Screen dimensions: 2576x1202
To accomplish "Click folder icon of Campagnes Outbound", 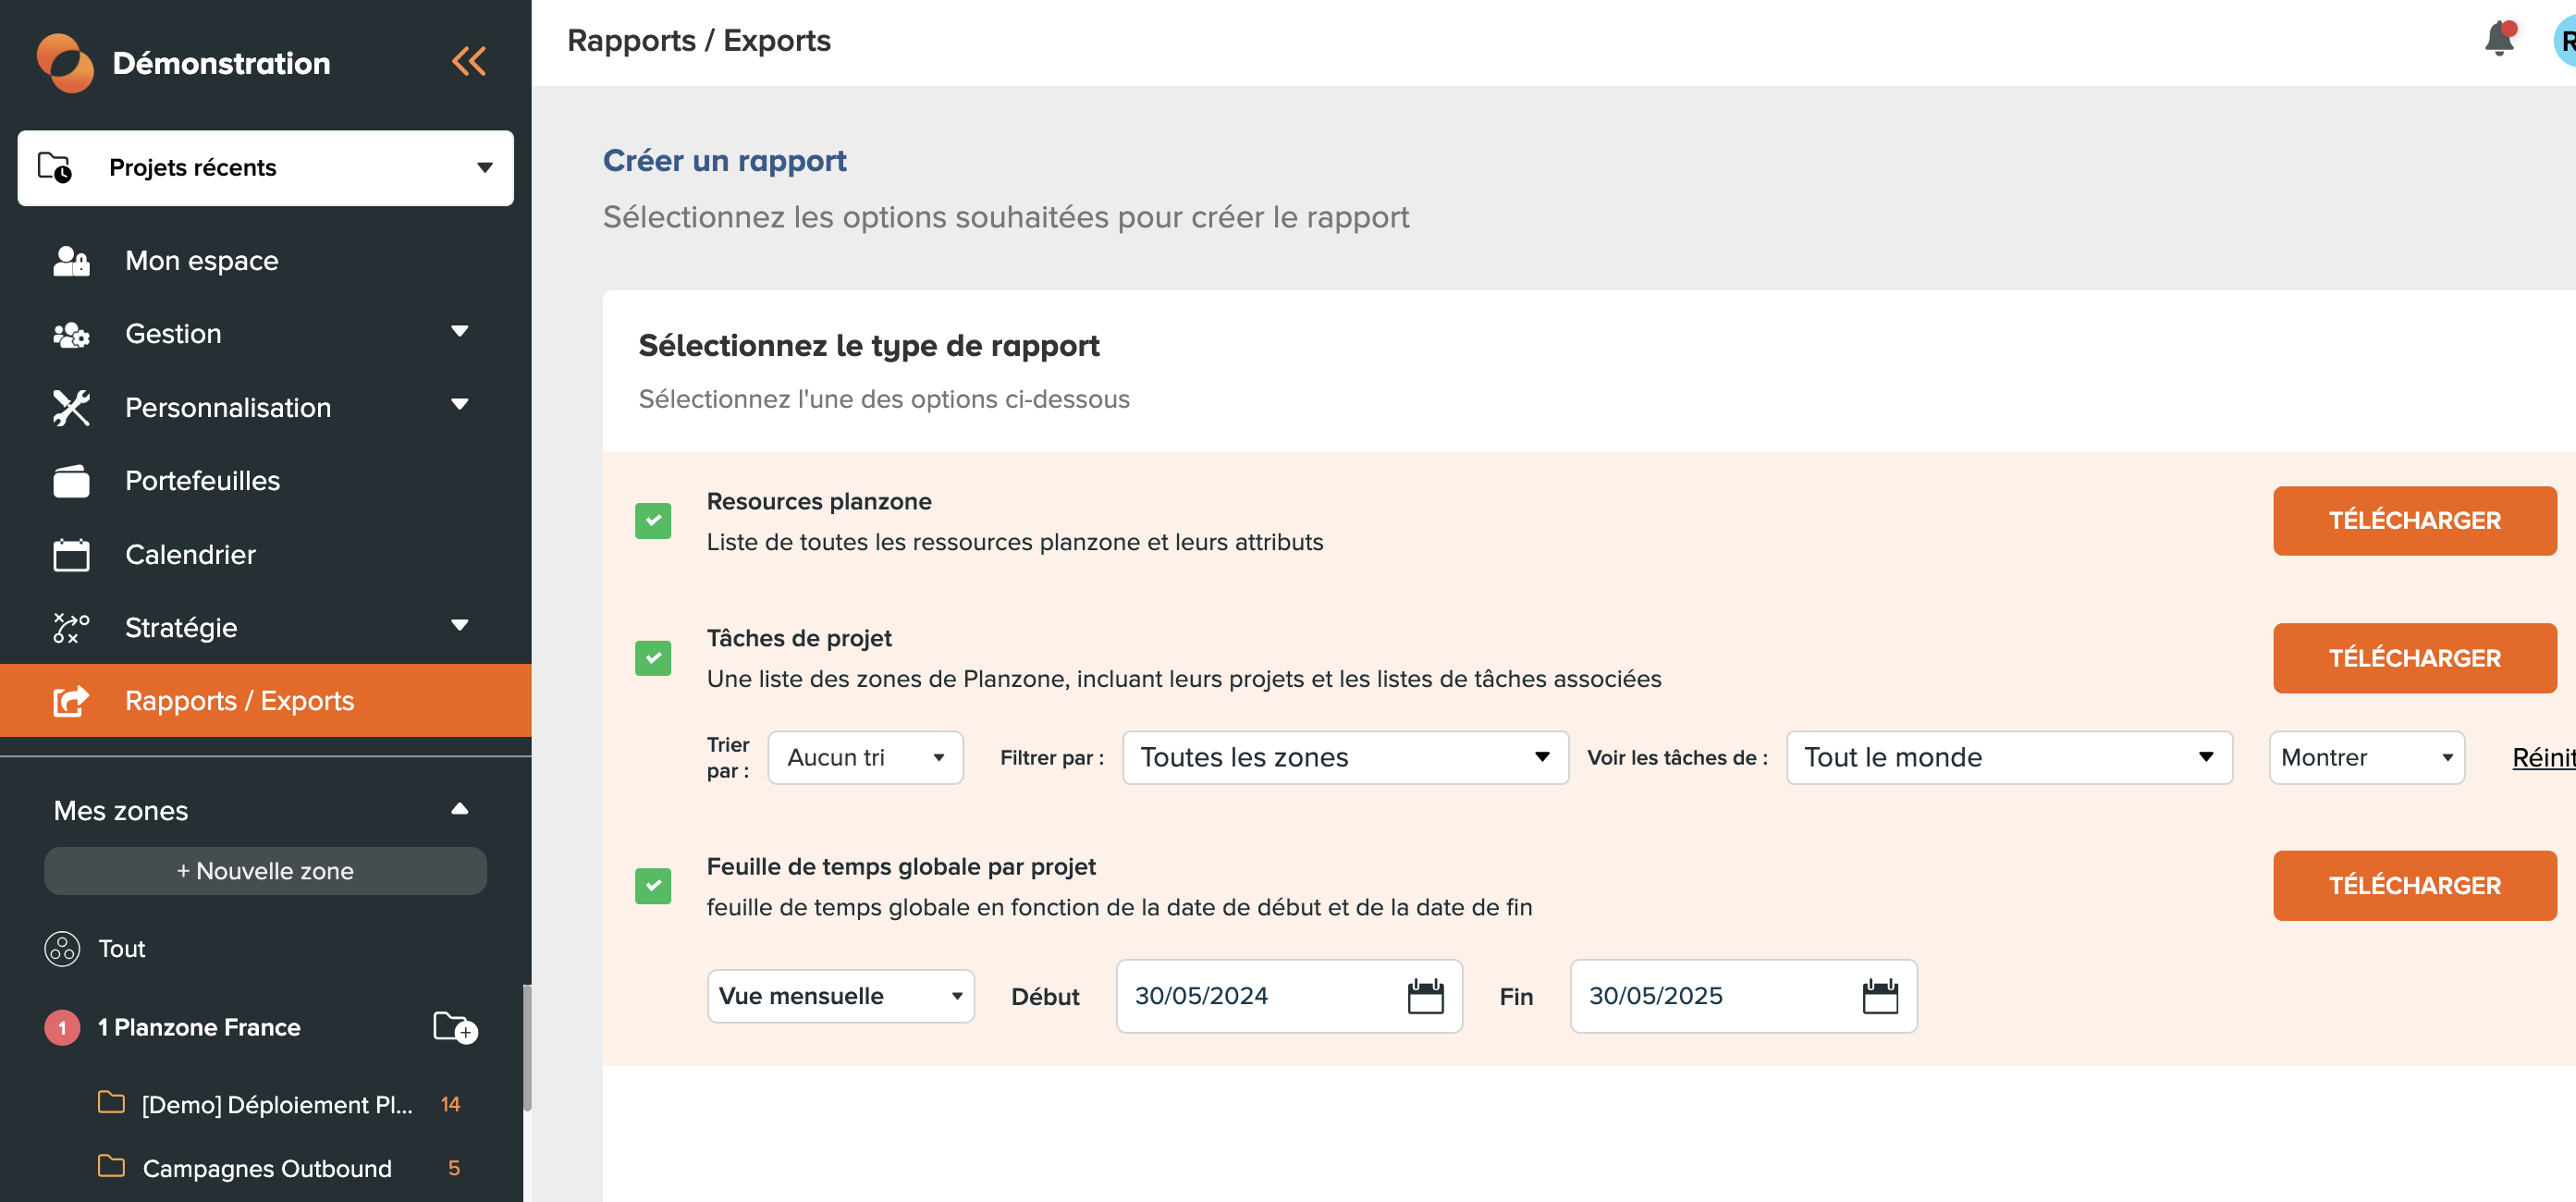I will tap(111, 1166).
